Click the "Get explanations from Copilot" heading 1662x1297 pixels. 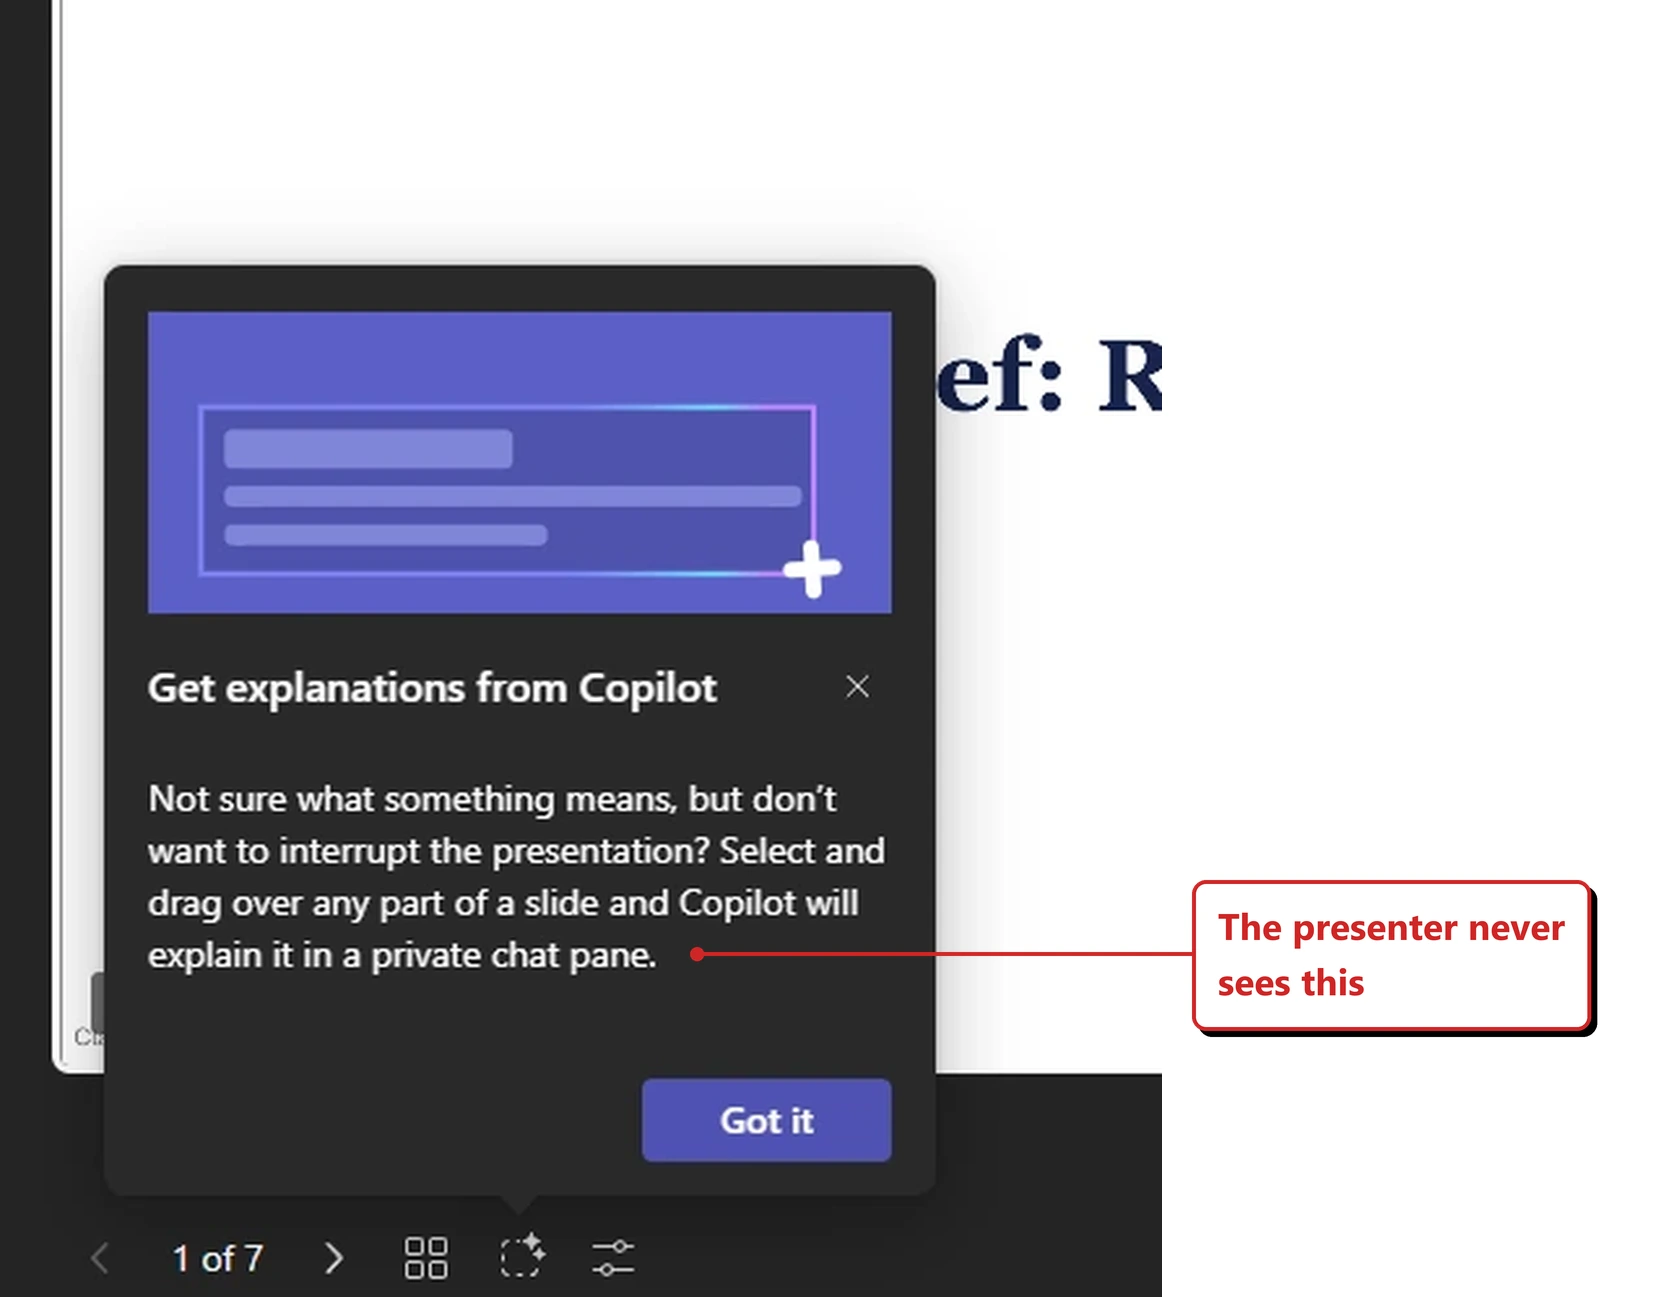(x=432, y=688)
